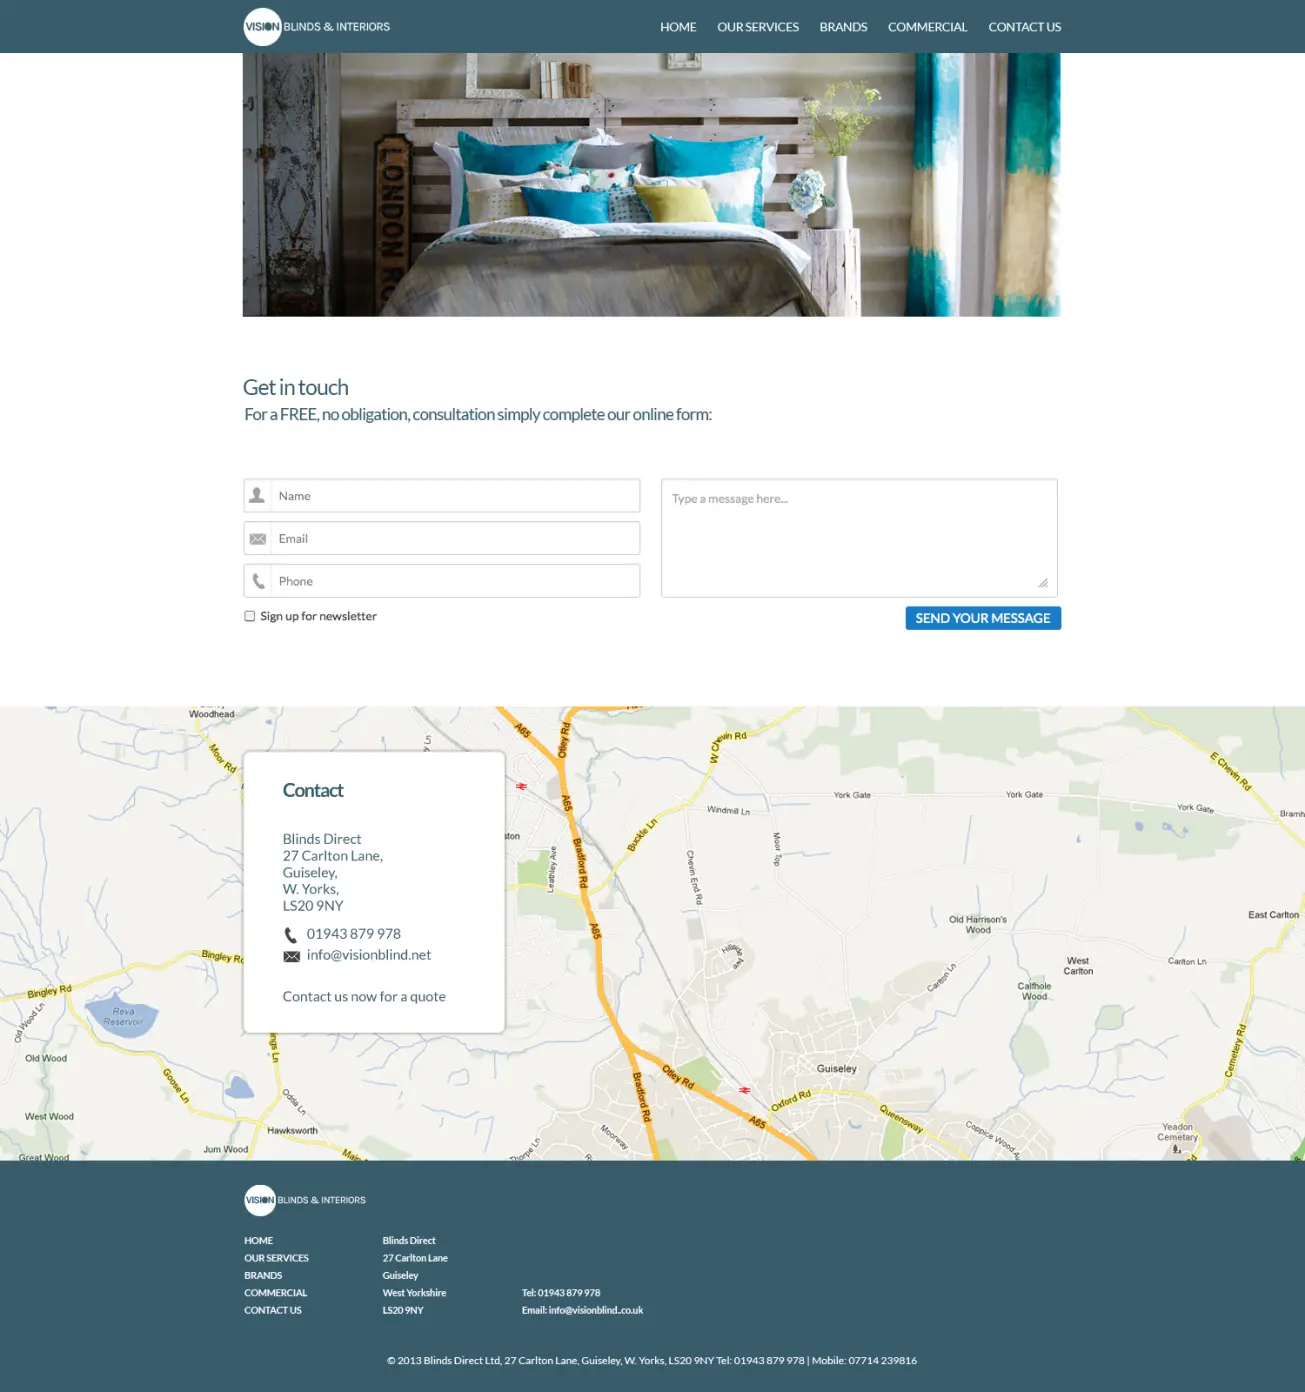
Task: Click the Vision logo in the header
Action: [263, 27]
